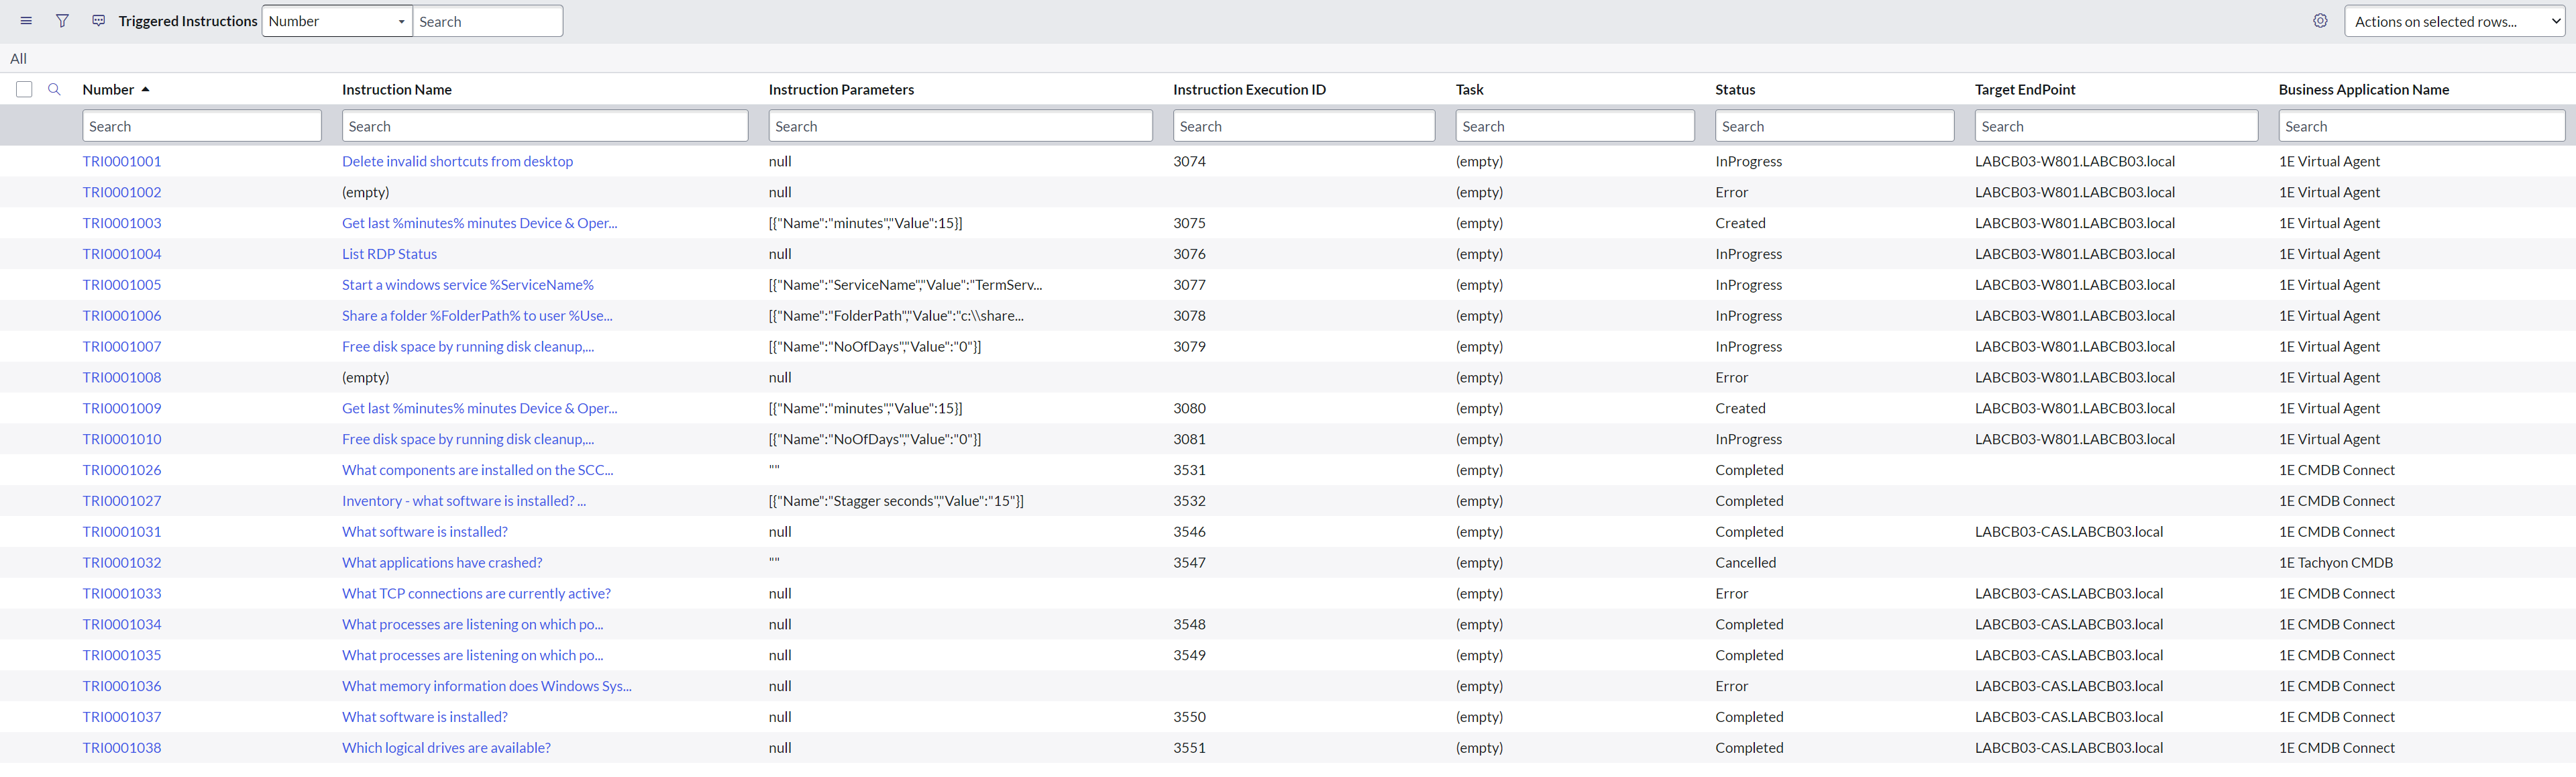Open the list settings gear icon
This screenshot has height=777, width=2576.
[x=2320, y=21]
